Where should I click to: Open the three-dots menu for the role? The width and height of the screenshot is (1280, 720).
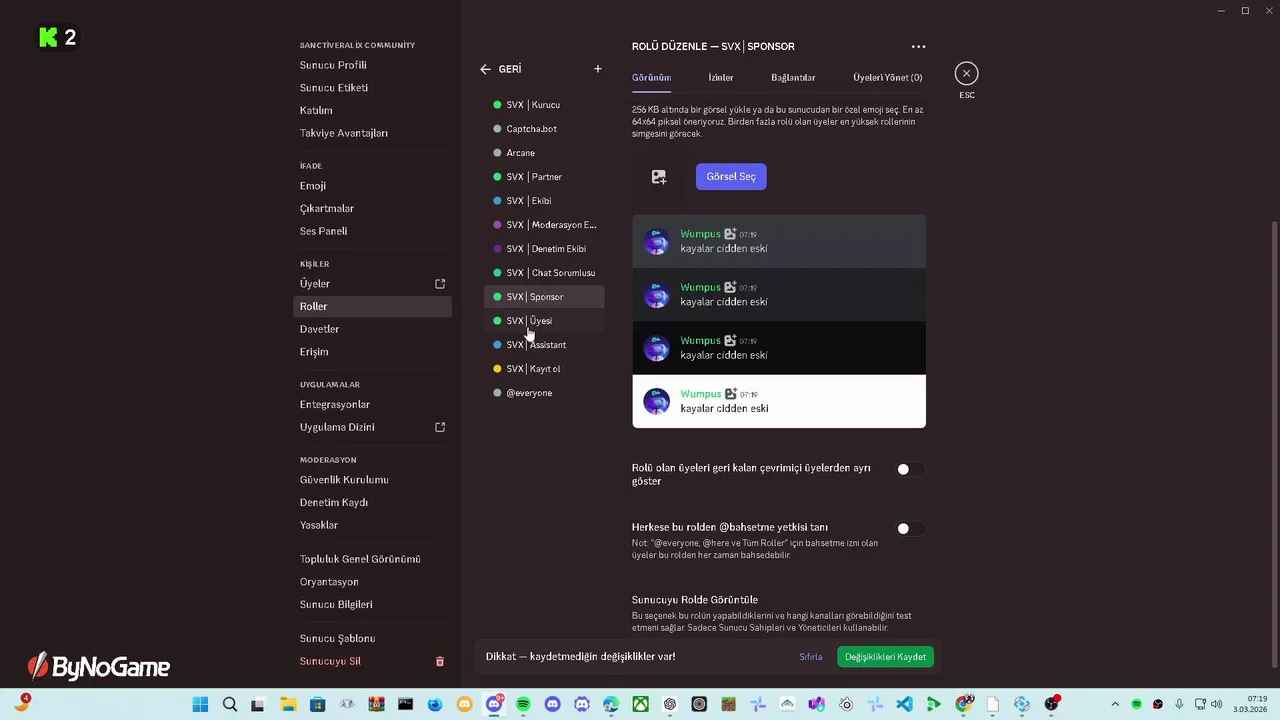[x=918, y=46]
